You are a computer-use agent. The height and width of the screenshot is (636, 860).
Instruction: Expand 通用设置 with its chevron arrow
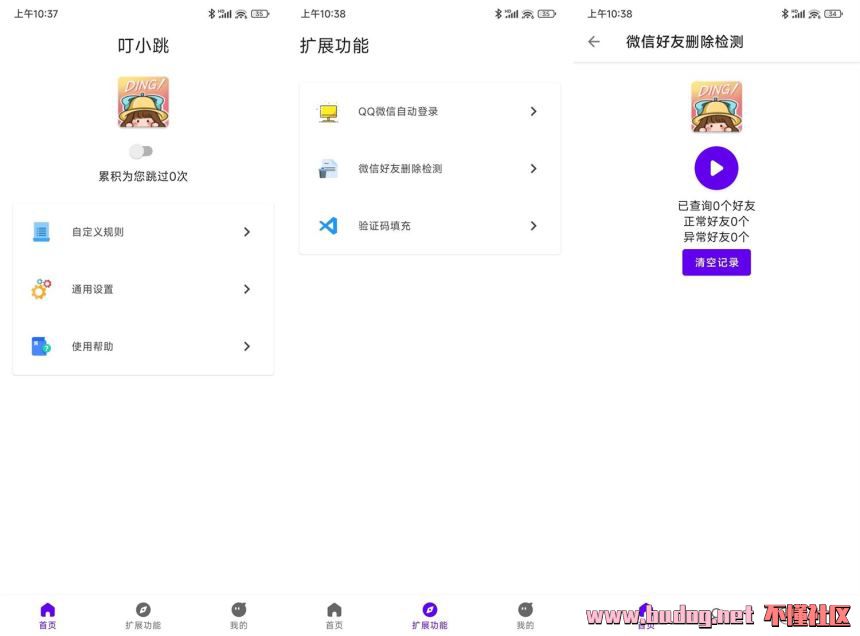pyautogui.click(x=247, y=289)
